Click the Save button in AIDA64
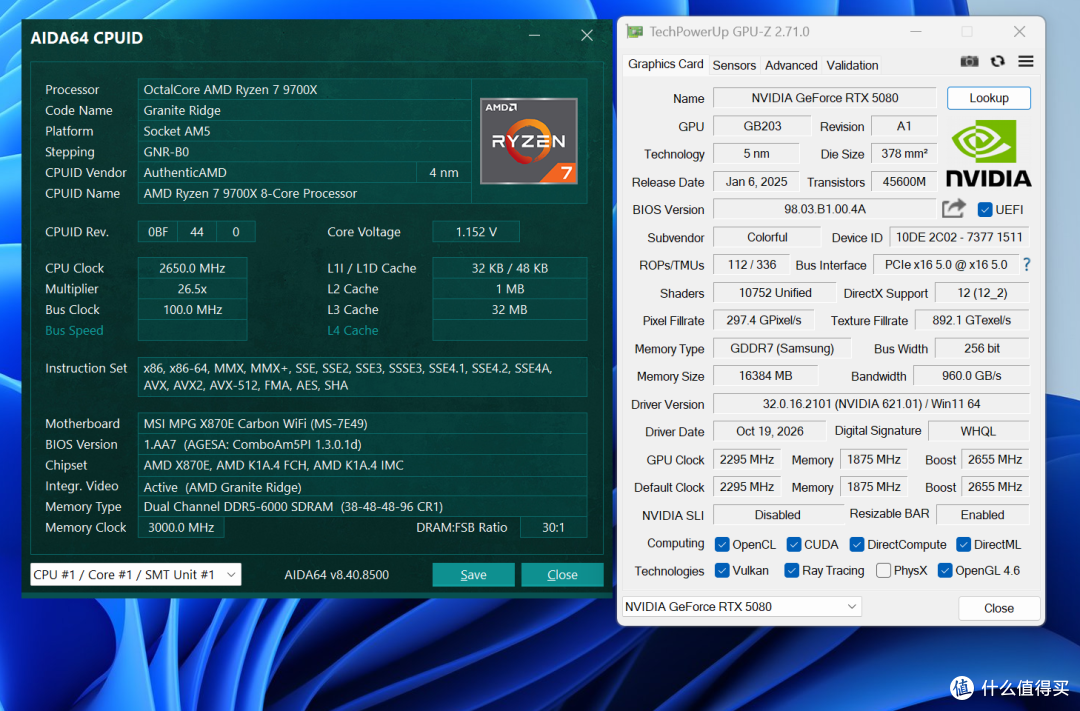Screen dimensions: 1080x711 click(473, 575)
